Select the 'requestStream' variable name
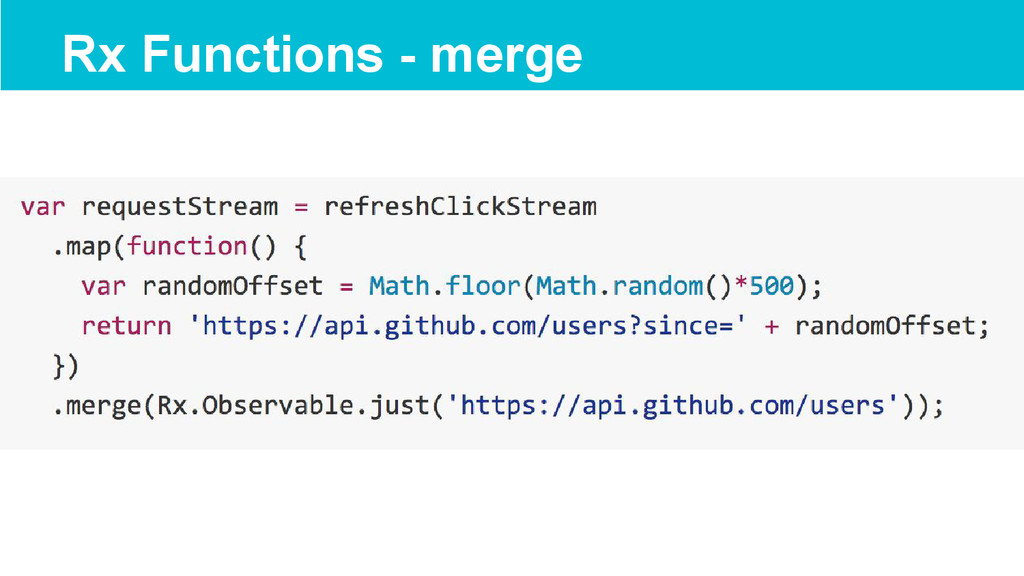Image resolution: width=1024 pixels, height=576 pixels. click(x=180, y=207)
